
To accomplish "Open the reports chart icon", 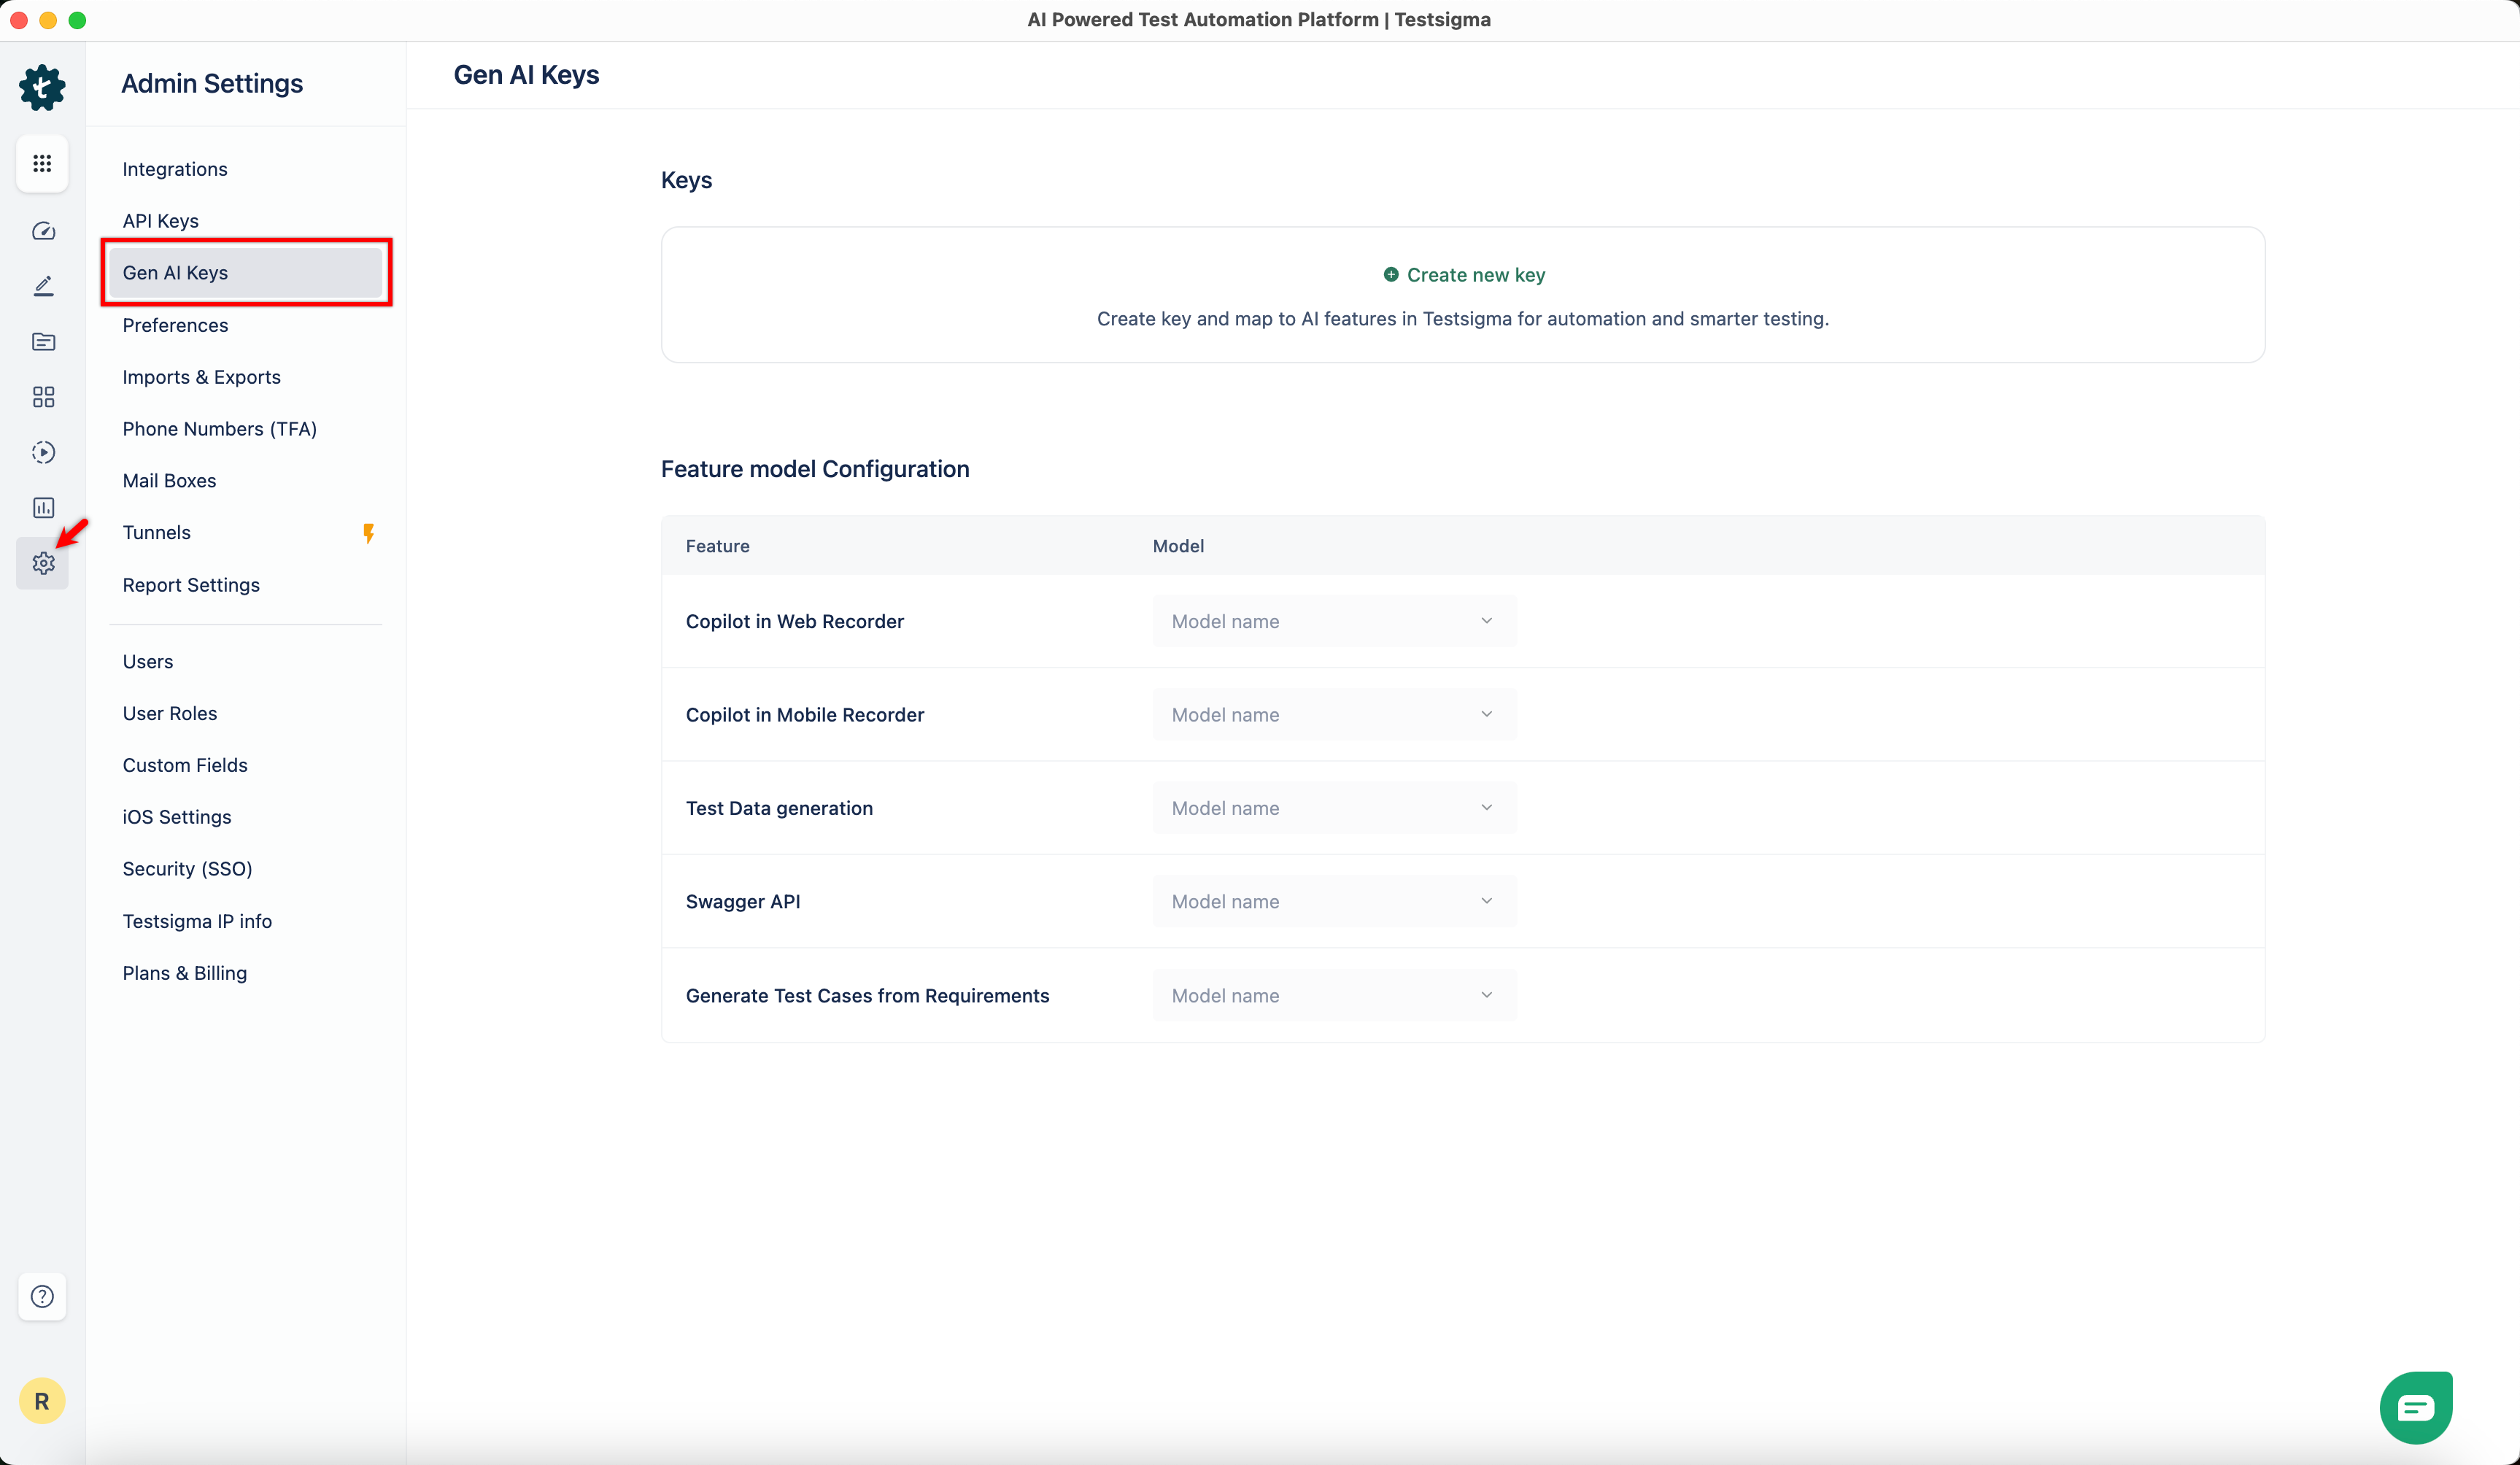I will tap(43, 508).
